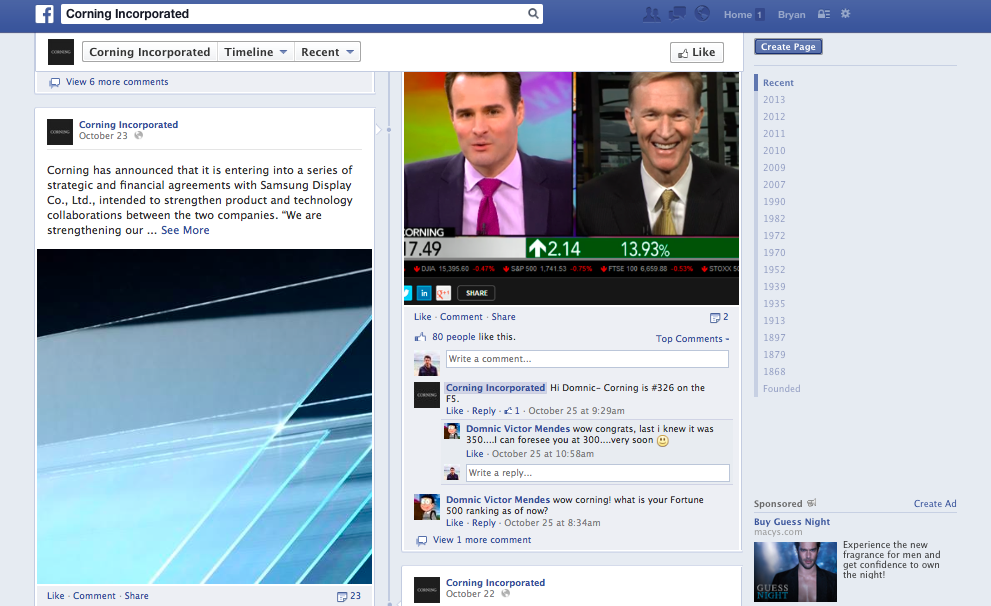Open the account settings gear icon
This screenshot has height=606, width=991.
(845, 14)
